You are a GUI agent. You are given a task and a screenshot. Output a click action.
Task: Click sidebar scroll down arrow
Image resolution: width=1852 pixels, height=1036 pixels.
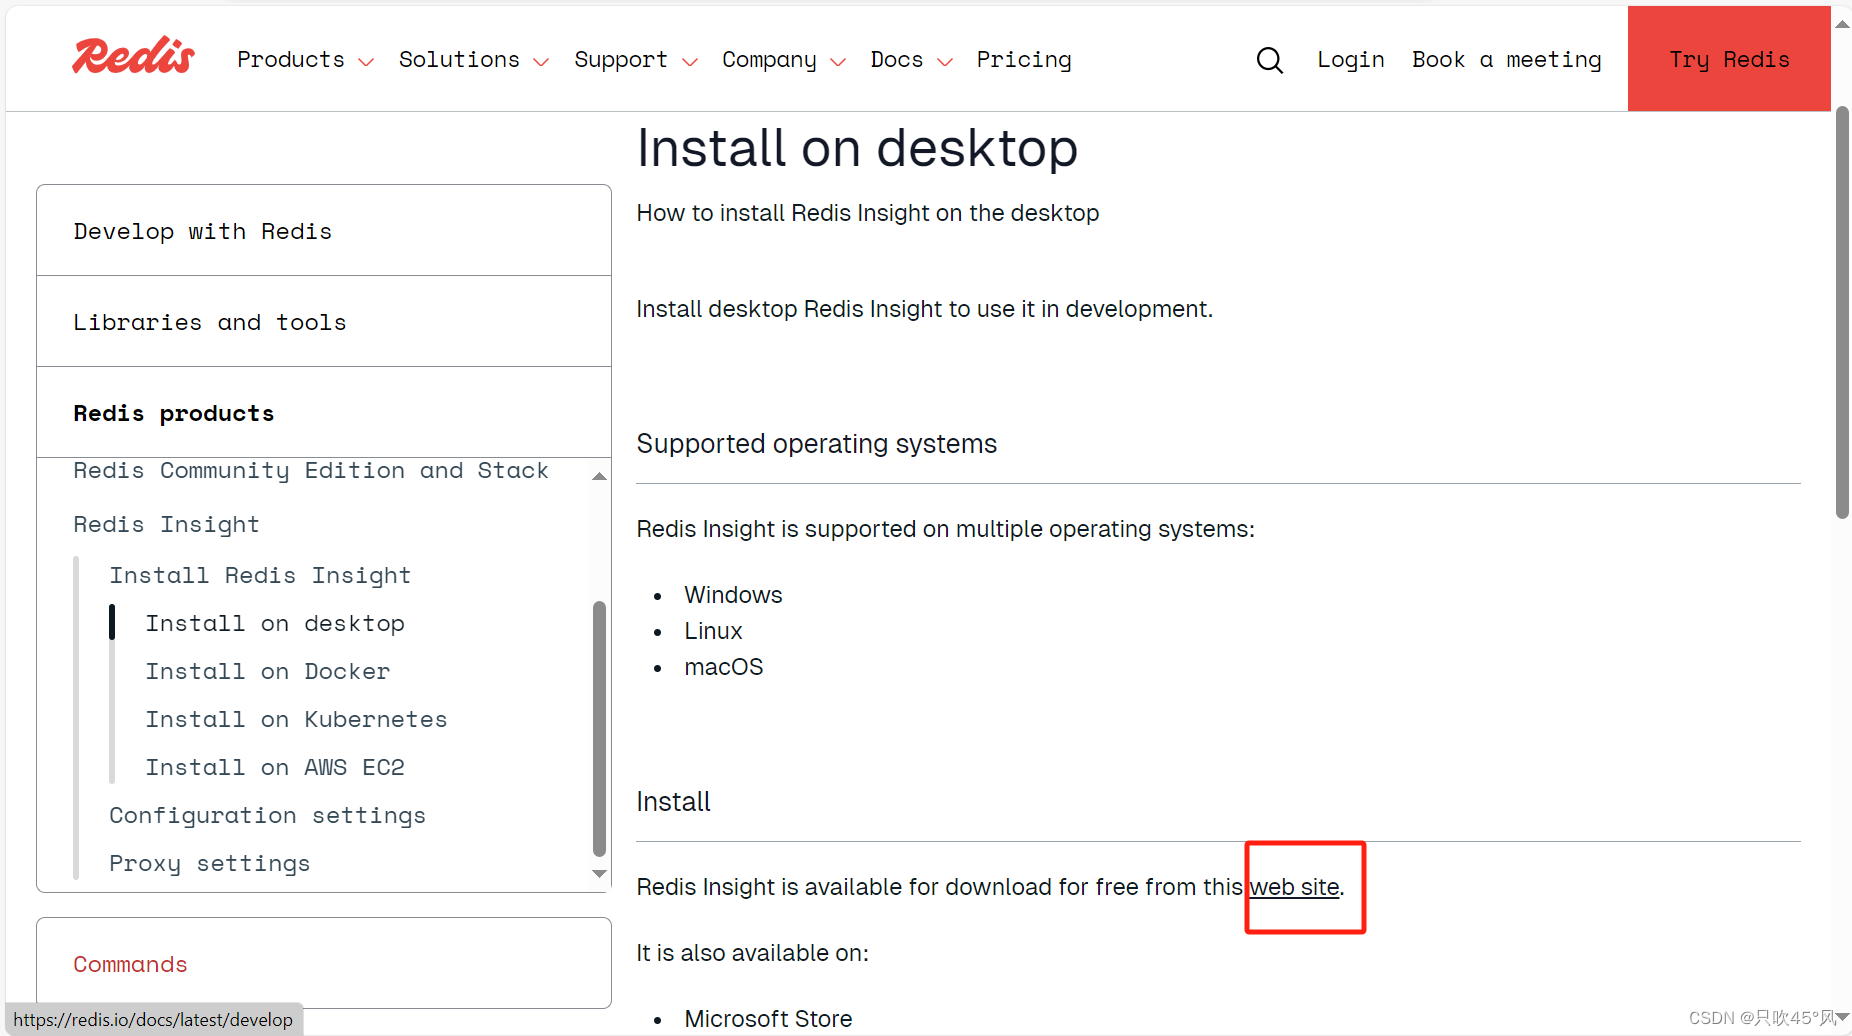click(x=599, y=873)
